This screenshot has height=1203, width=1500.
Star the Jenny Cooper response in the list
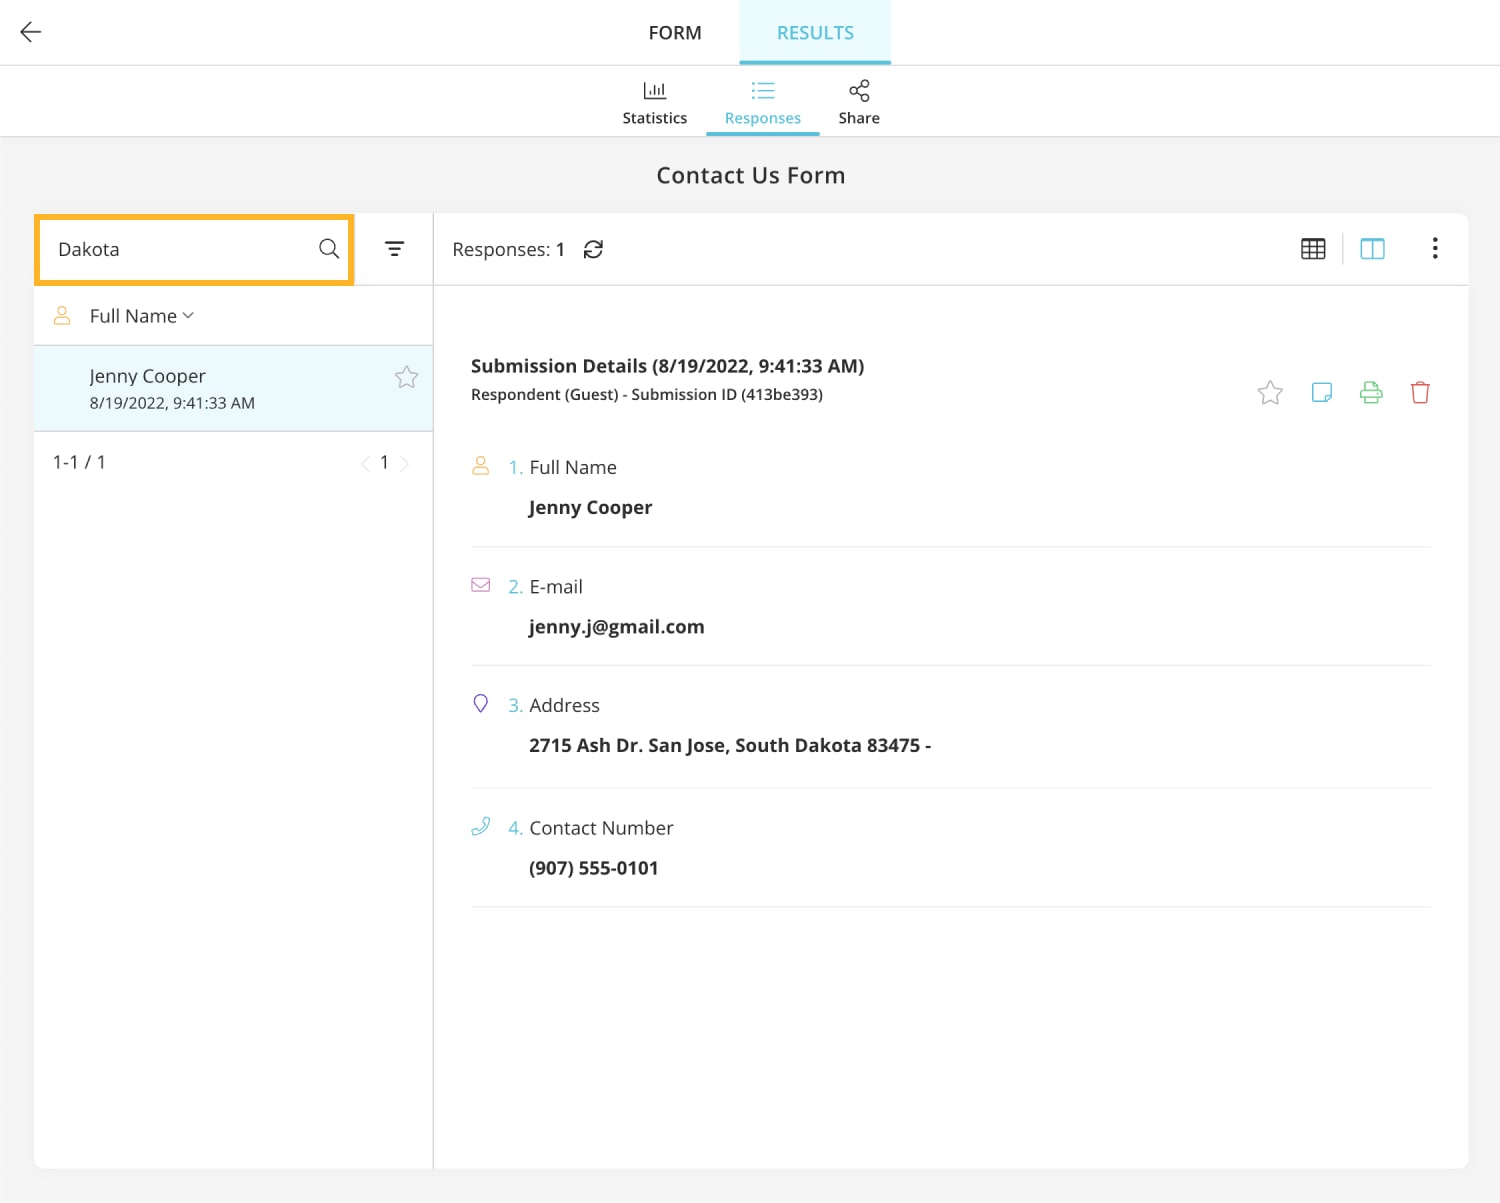tap(406, 377)
